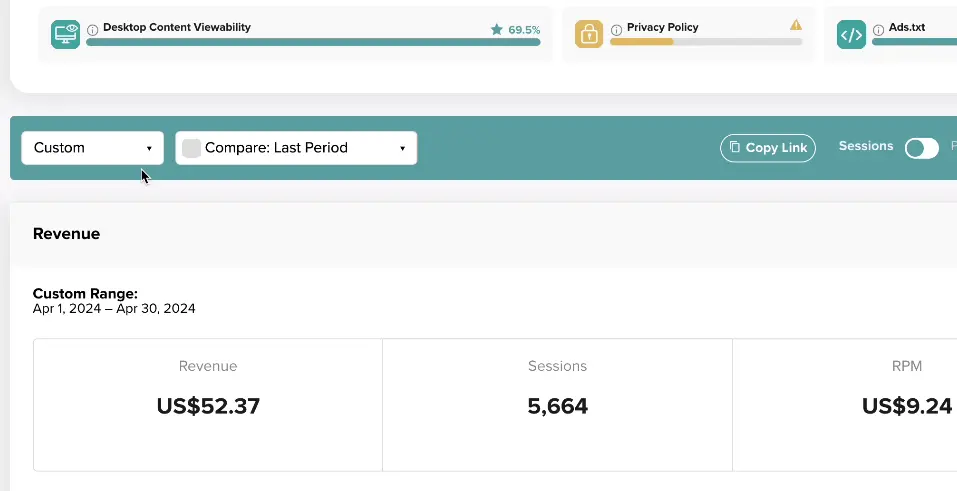Expand the Compare: Last Period dropdown
957x491 pixels.
click(x=296, y=148)
